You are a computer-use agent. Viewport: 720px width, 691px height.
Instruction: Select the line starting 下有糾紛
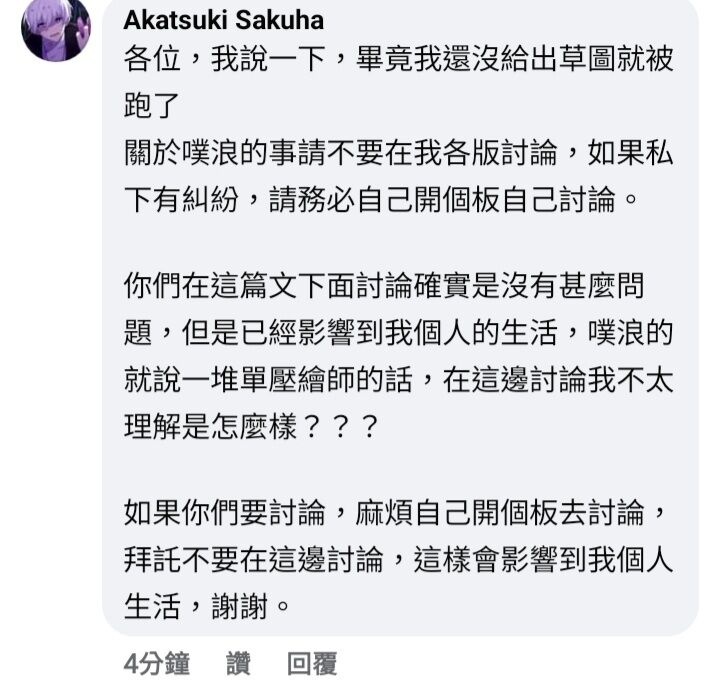[x=381, y=199]
